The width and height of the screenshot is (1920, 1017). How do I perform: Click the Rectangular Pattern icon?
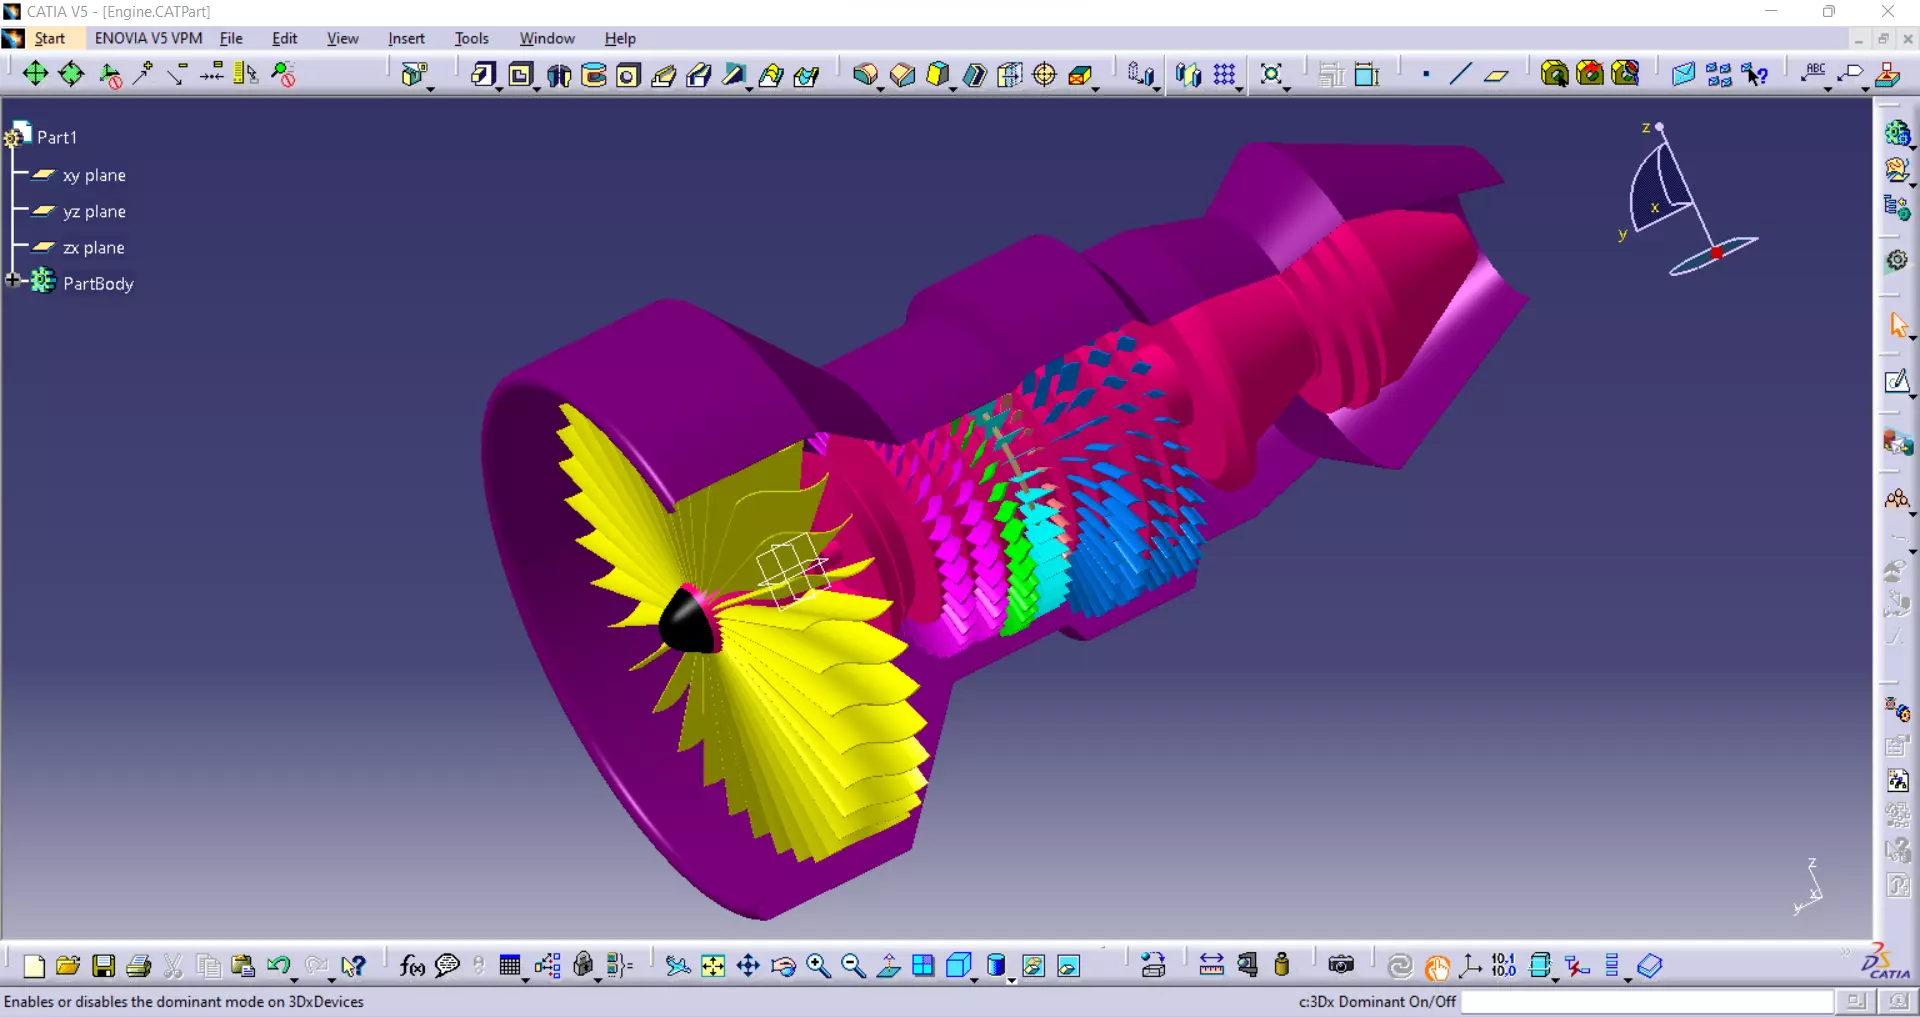pos(1225,75)
